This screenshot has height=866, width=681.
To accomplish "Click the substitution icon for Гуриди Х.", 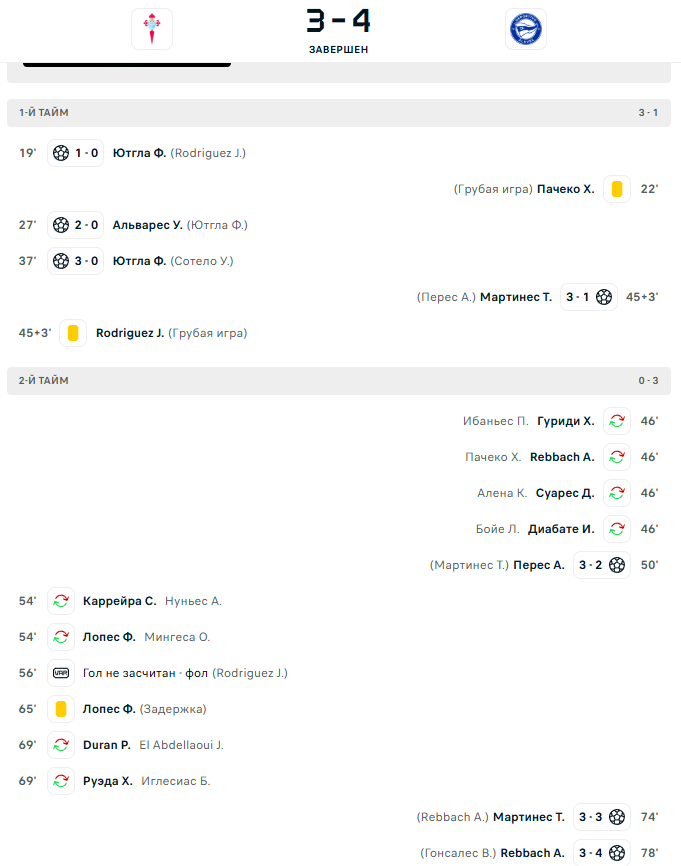I will pyautogui.click(x=617, y=421).
